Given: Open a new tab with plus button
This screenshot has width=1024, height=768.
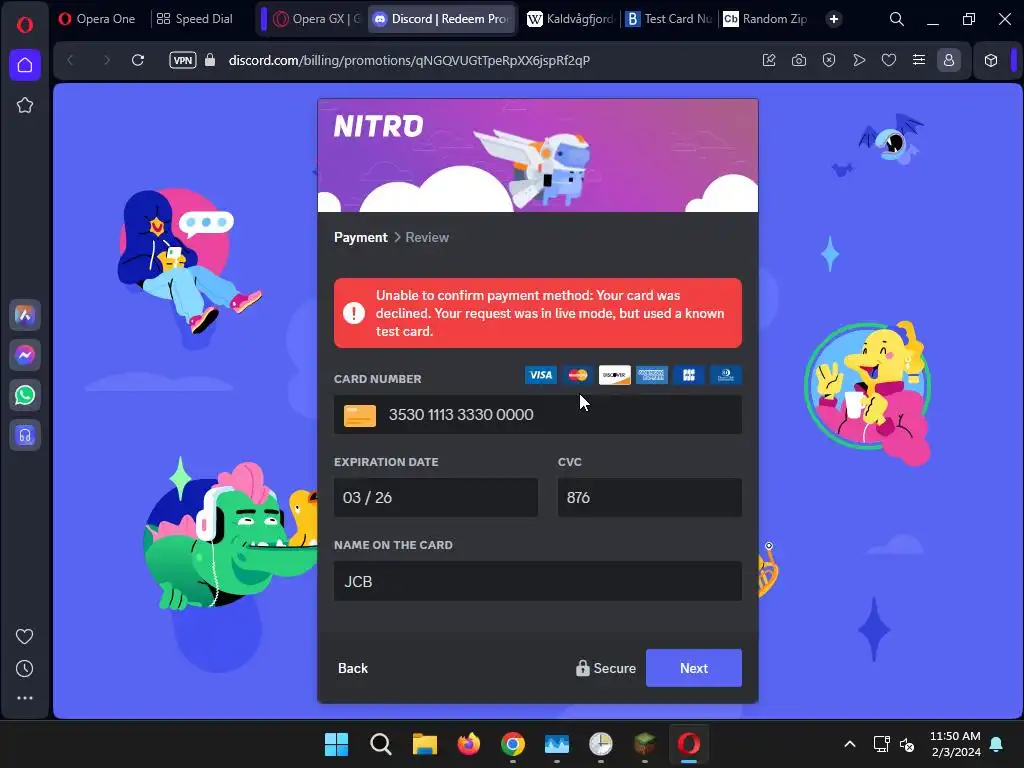Looking at the screenshot, I should point(834,19).
